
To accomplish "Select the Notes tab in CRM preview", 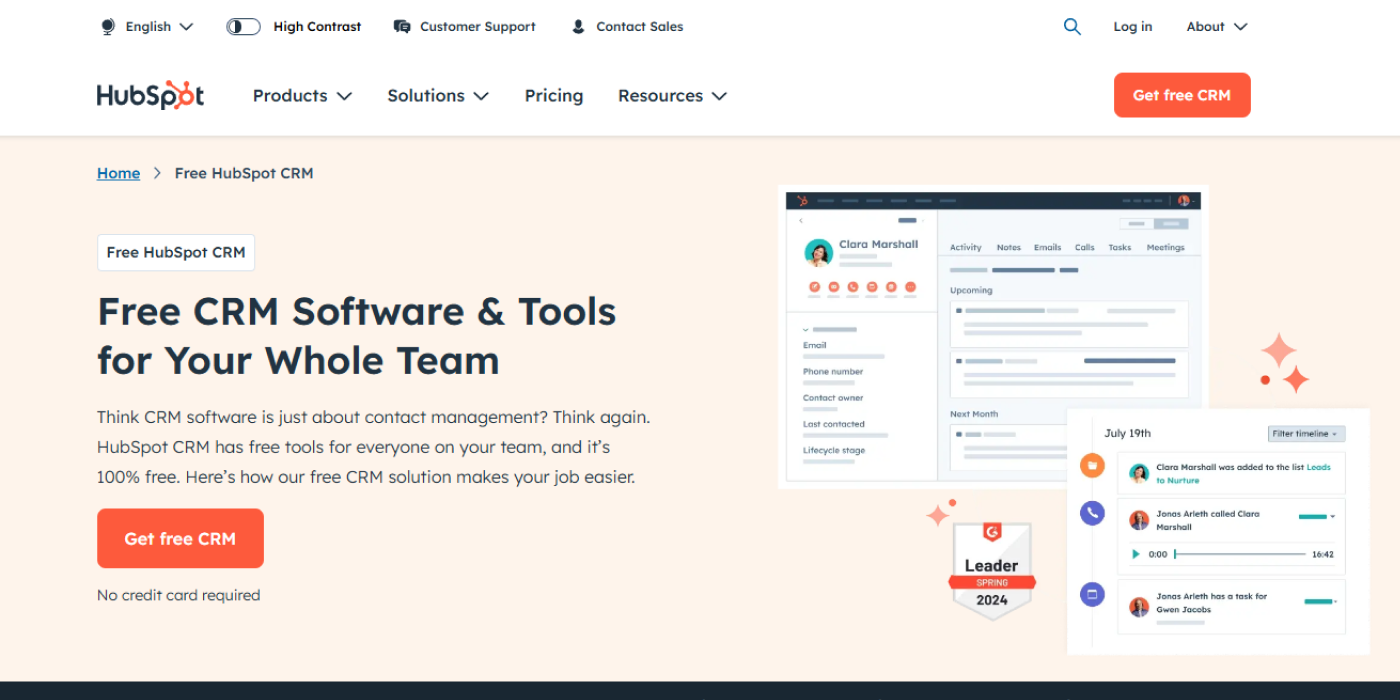I will pos(1009,247).
